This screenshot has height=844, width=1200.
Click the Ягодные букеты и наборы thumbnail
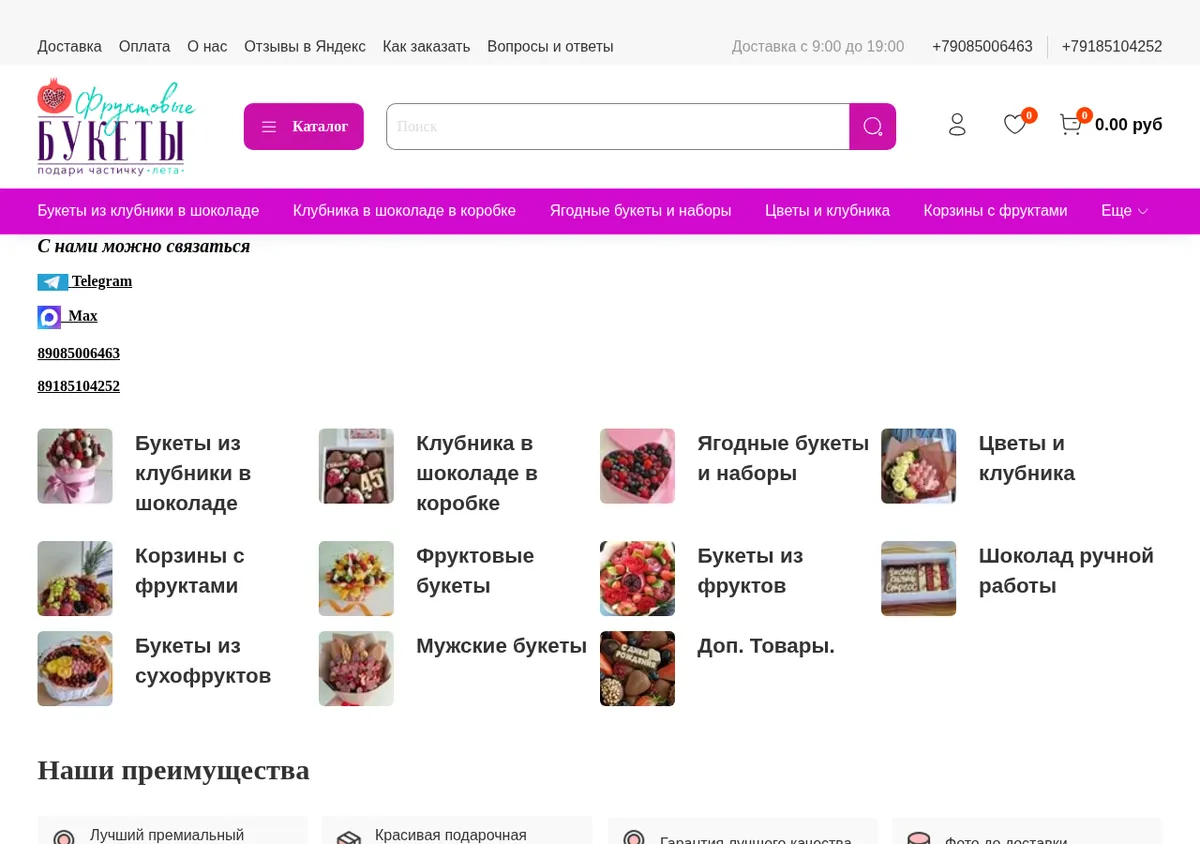pos(637,466)
